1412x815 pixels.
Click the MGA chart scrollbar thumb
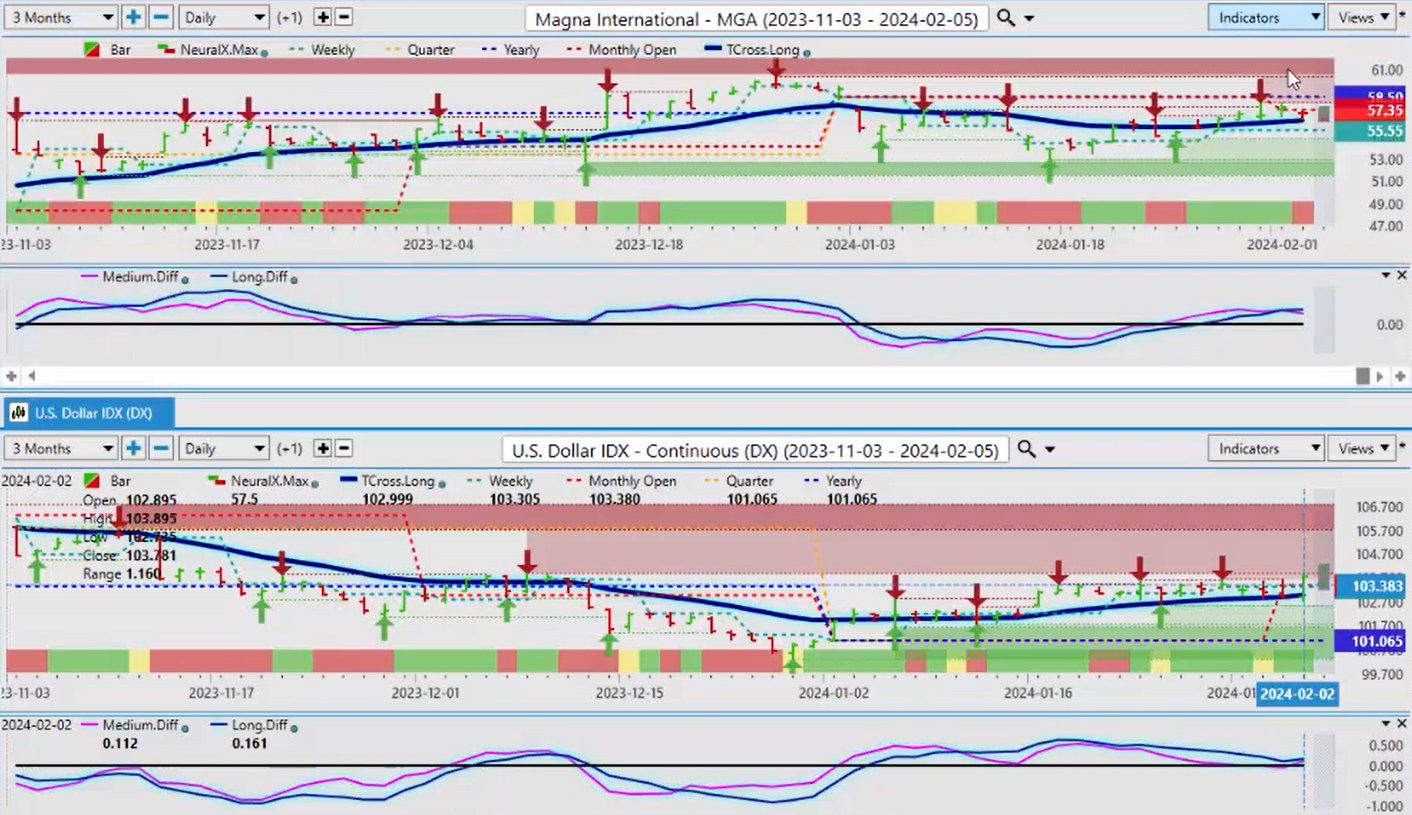point(1362,376)
